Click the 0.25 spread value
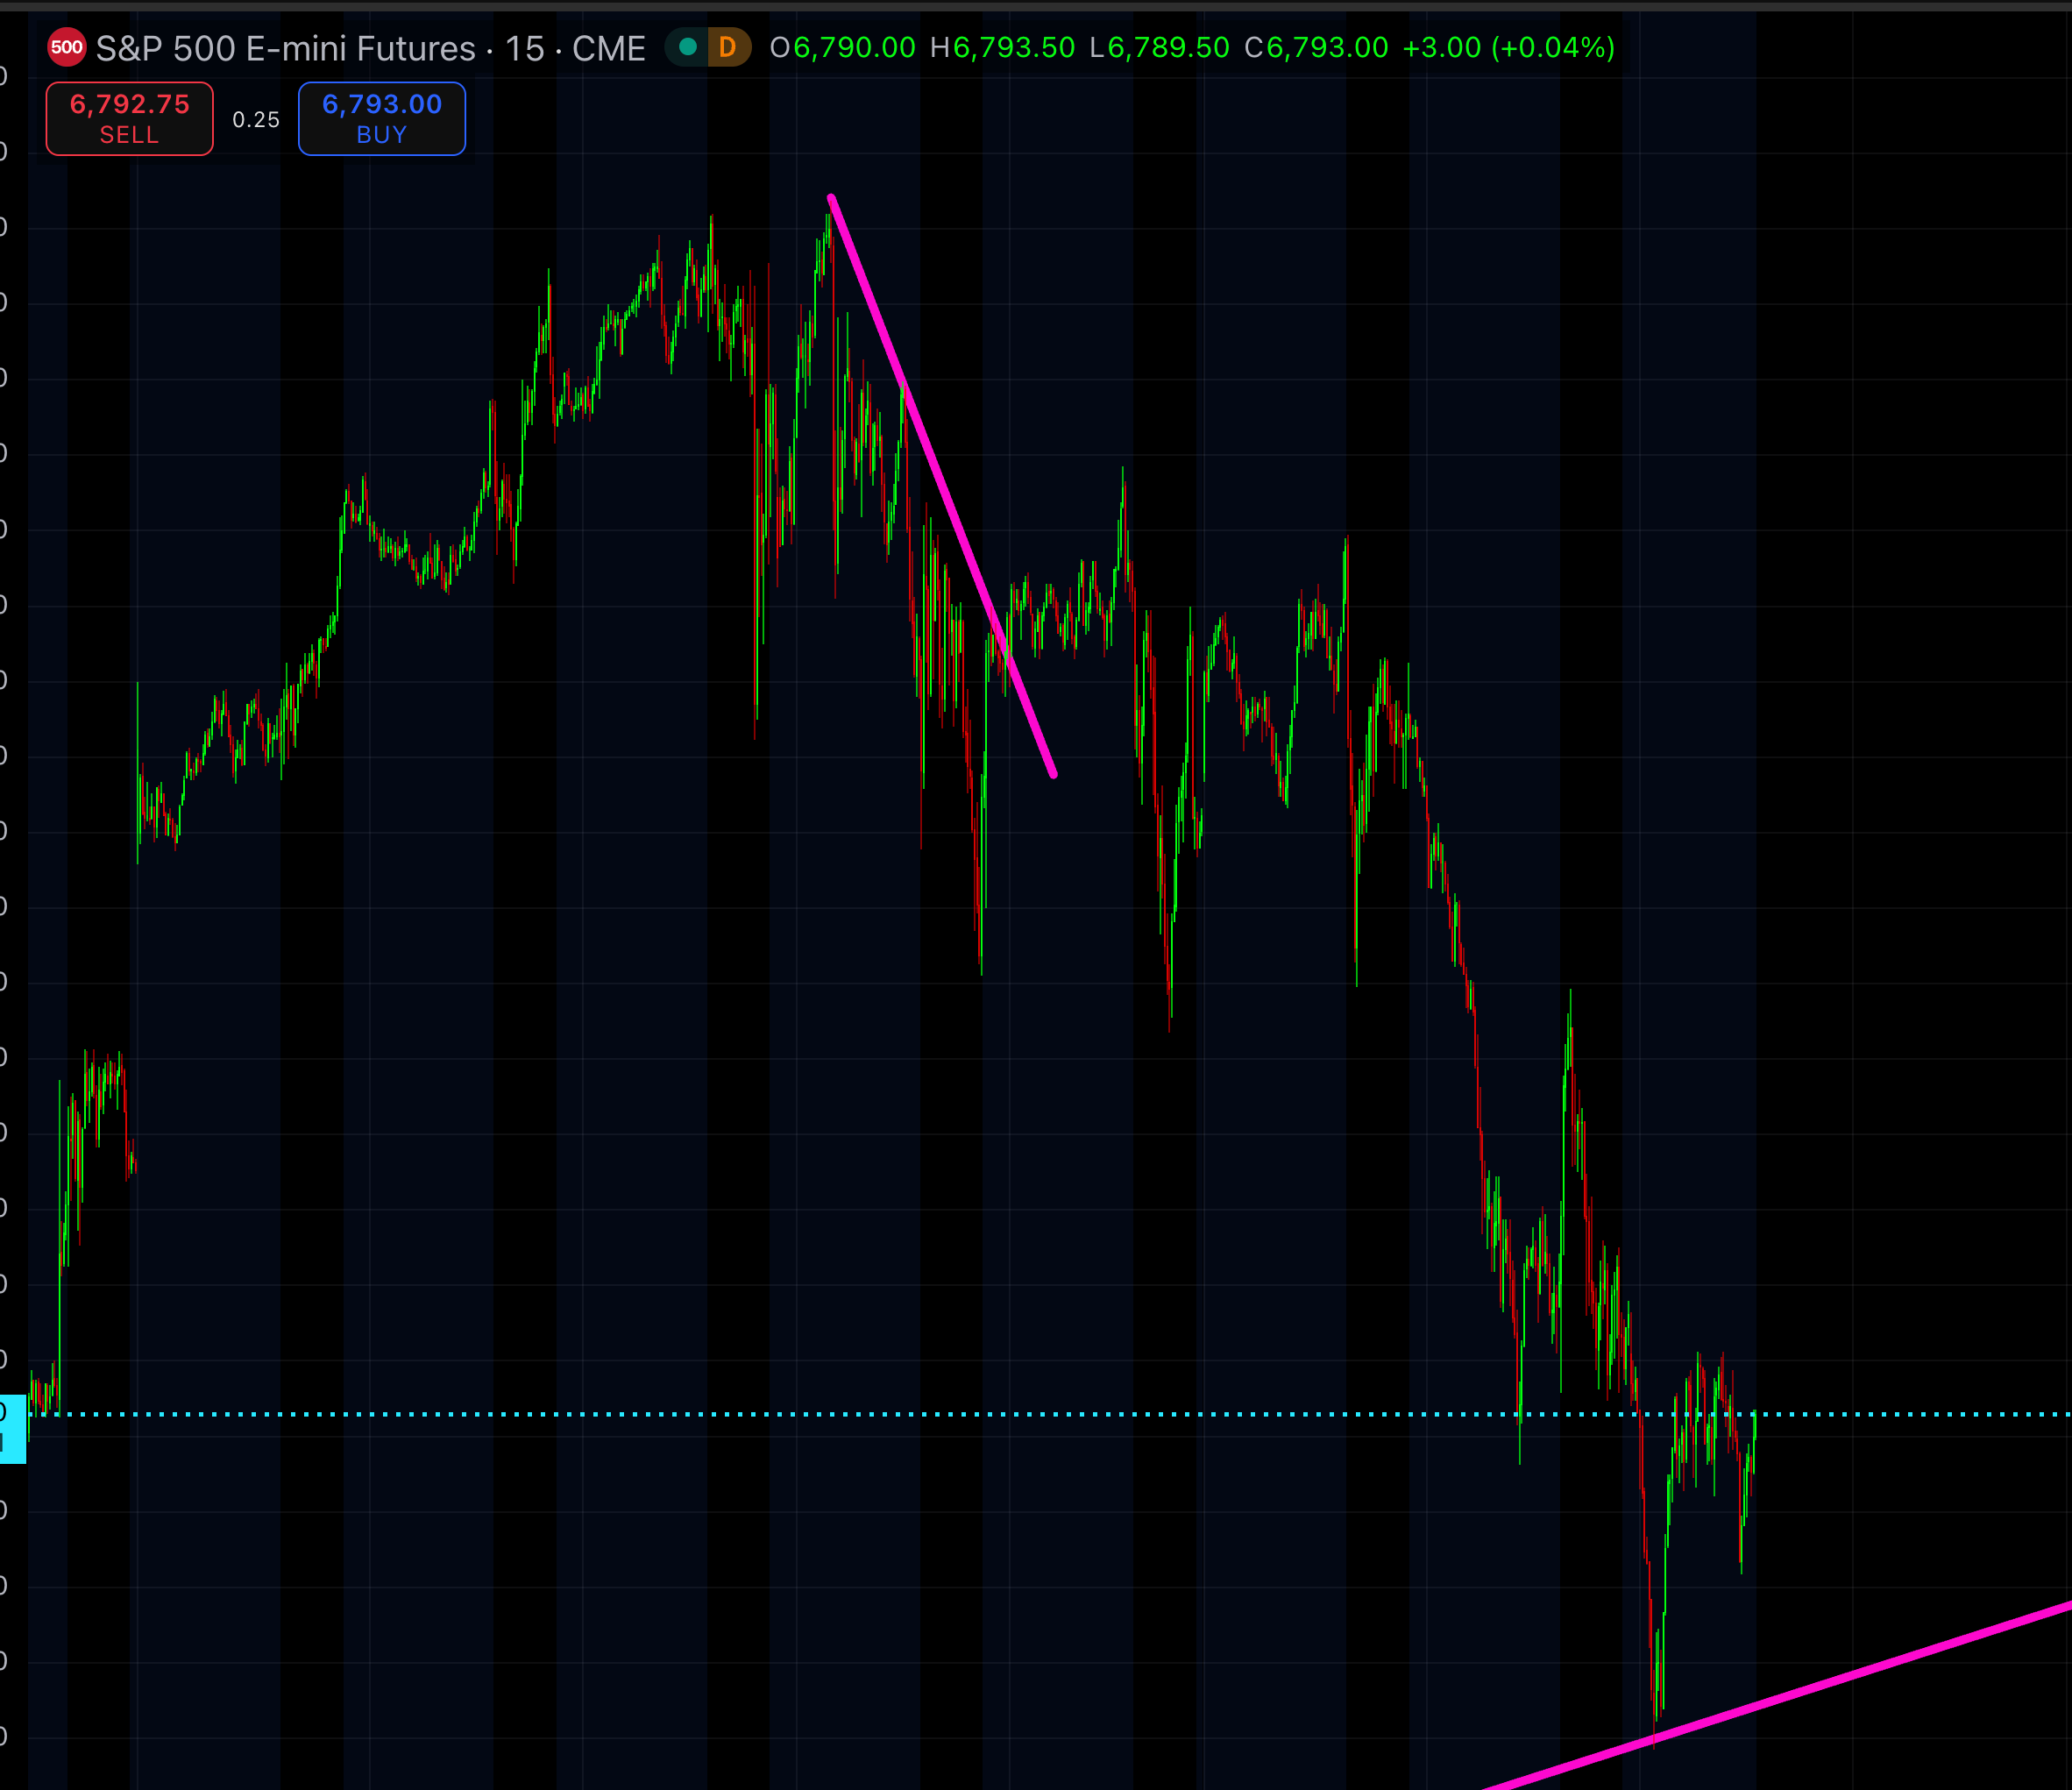The height and width of the screenshot is (1790, 2072). tap(256, 120)
